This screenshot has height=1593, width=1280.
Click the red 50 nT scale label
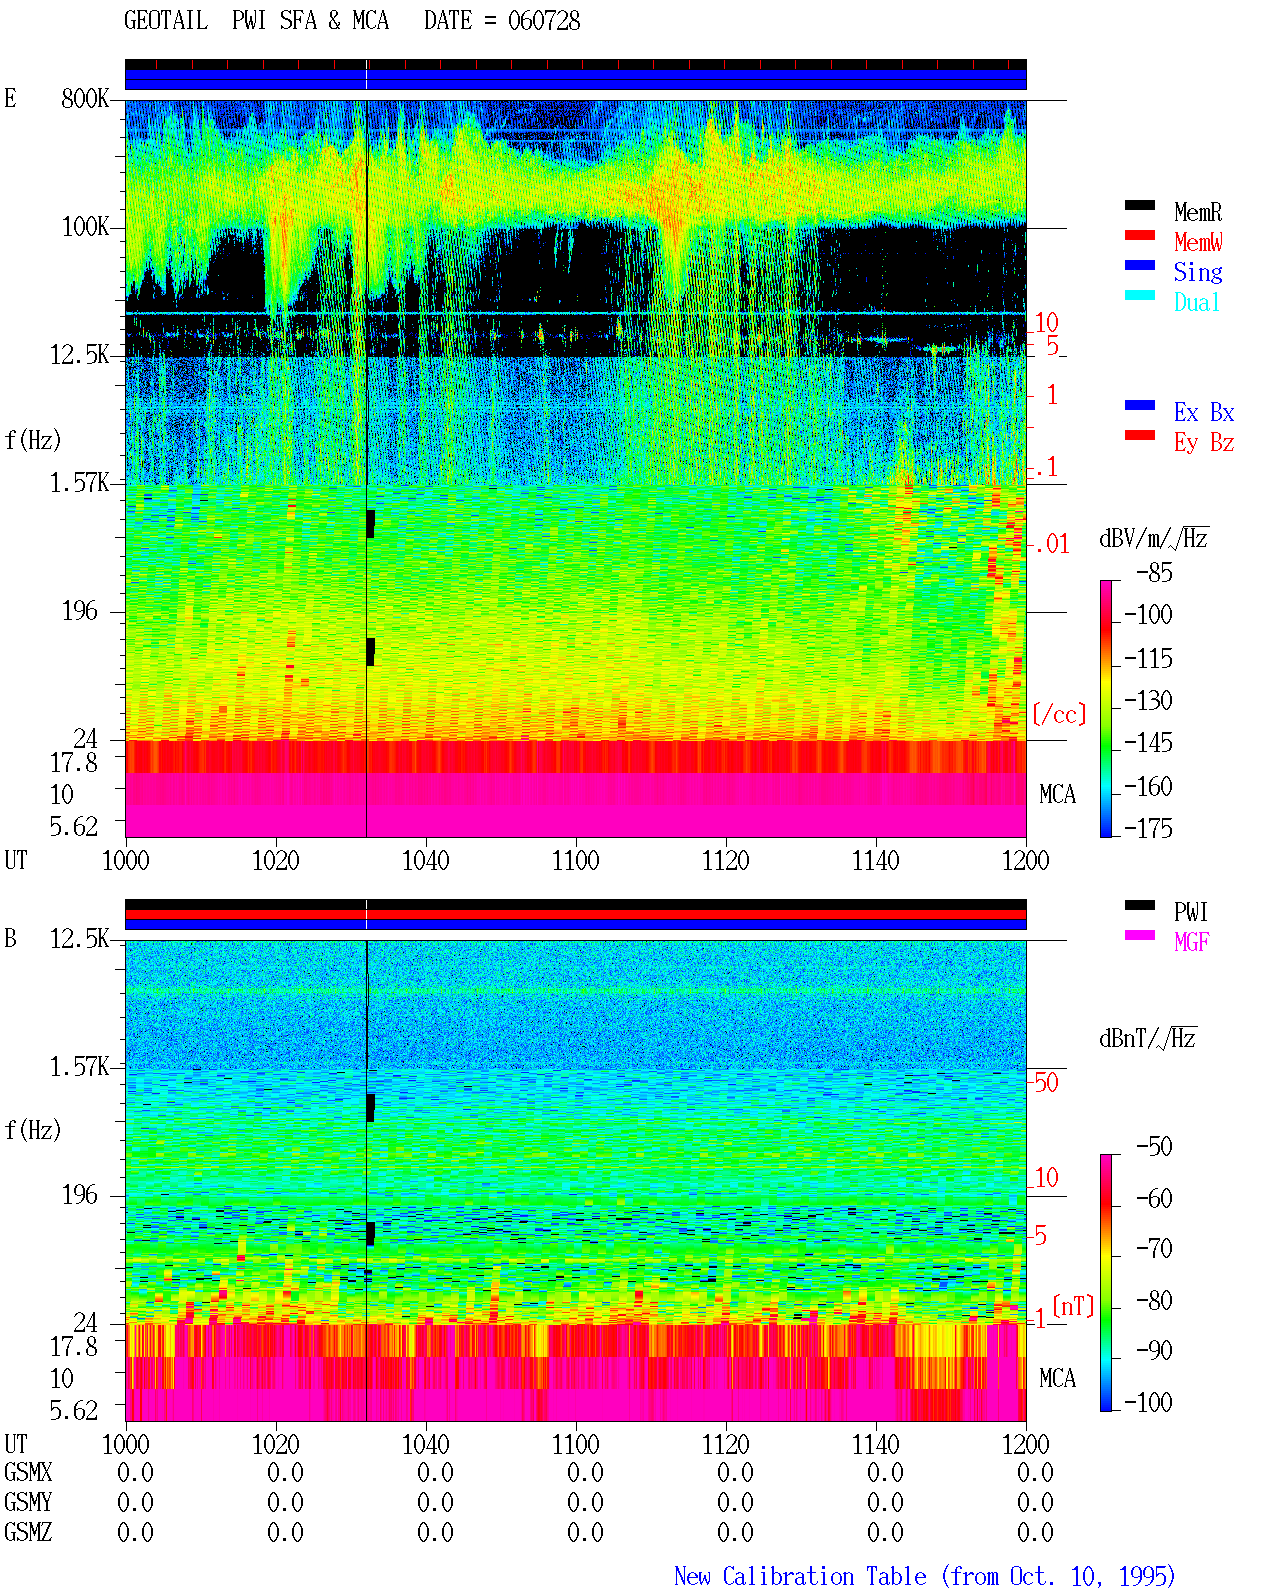coord(1046,1083)
